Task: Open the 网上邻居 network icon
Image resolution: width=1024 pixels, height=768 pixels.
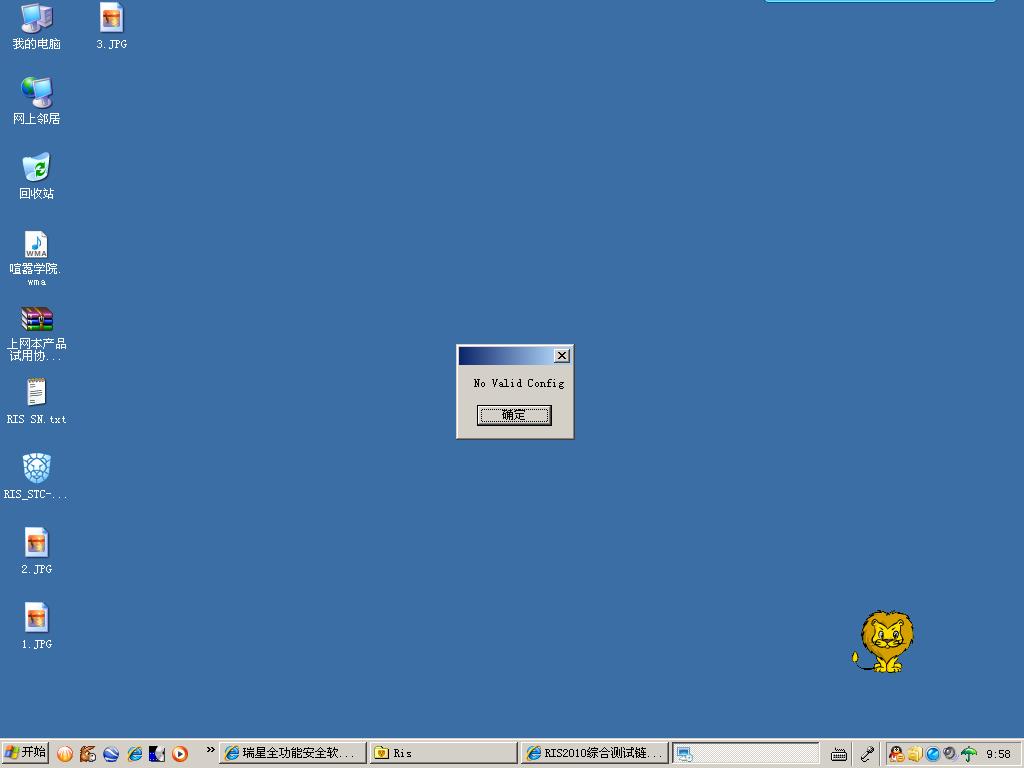Action: 37,101
